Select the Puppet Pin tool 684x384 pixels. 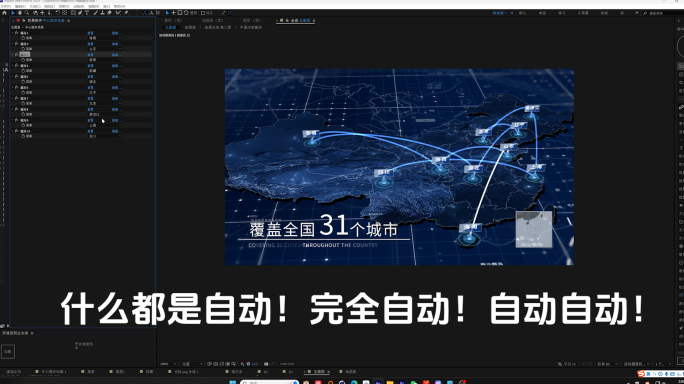tap(126, 13)
